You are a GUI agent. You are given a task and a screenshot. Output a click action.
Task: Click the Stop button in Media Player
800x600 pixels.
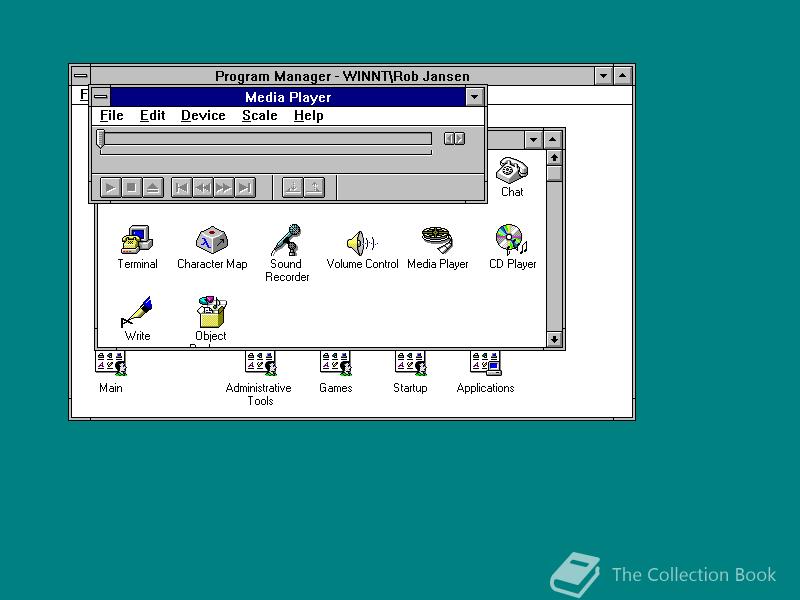click(131, 188)
